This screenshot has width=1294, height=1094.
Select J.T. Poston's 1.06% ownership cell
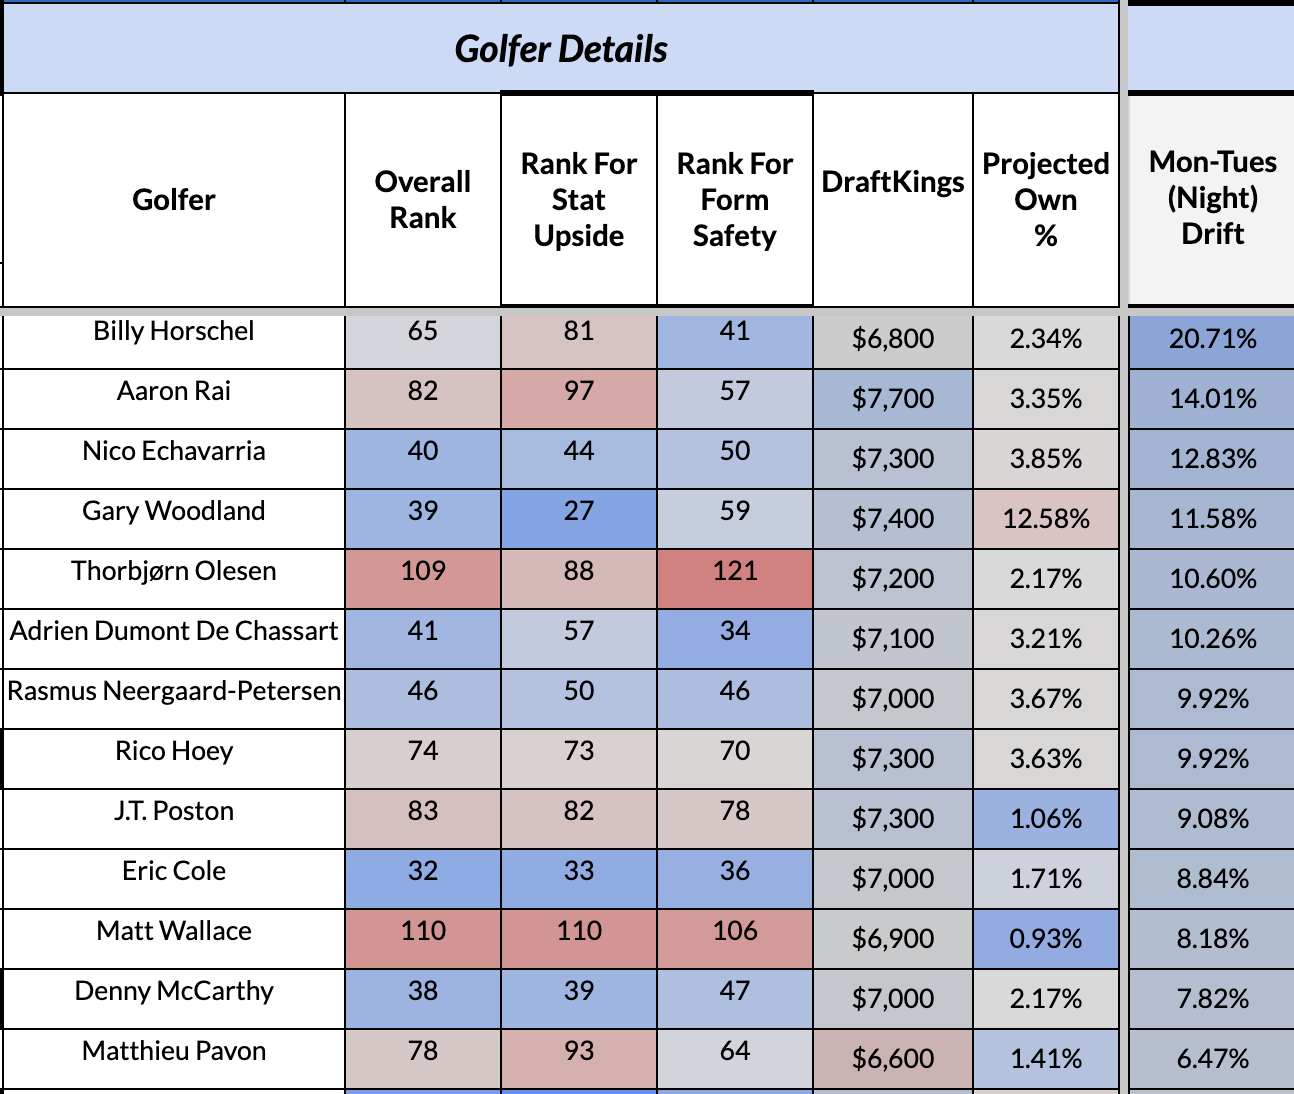coord(1045,819)
